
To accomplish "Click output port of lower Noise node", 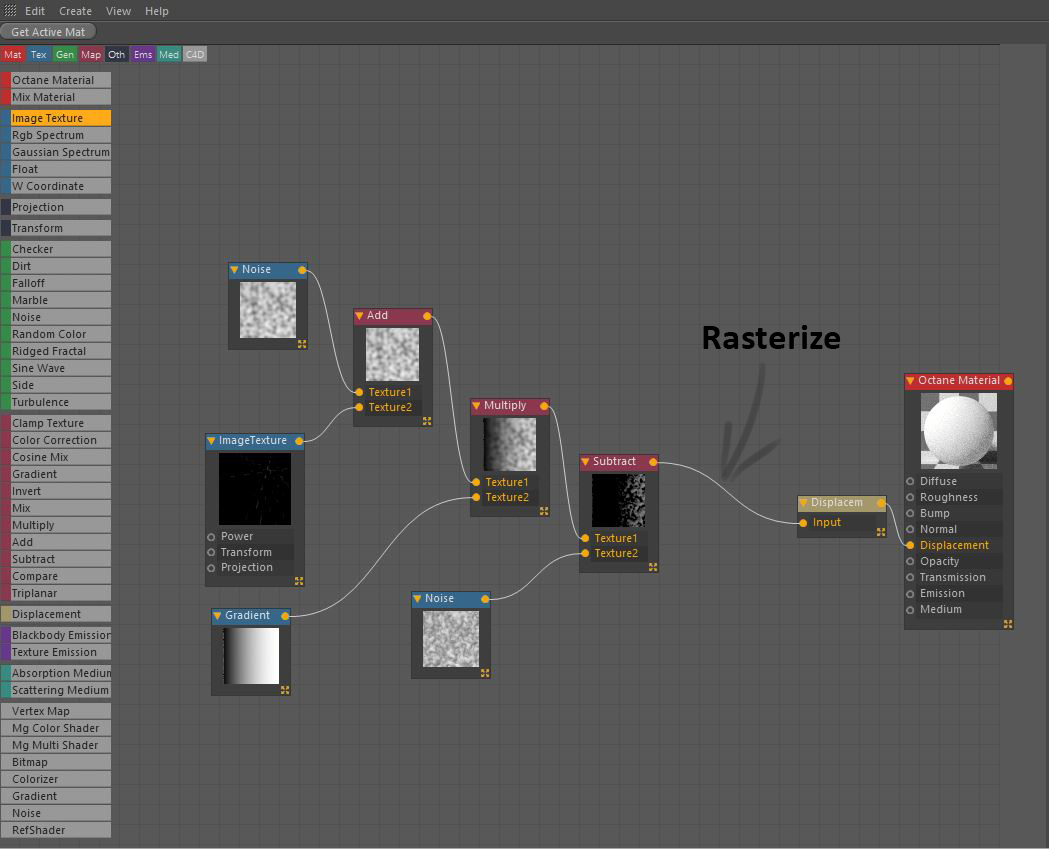I will 485,599.
